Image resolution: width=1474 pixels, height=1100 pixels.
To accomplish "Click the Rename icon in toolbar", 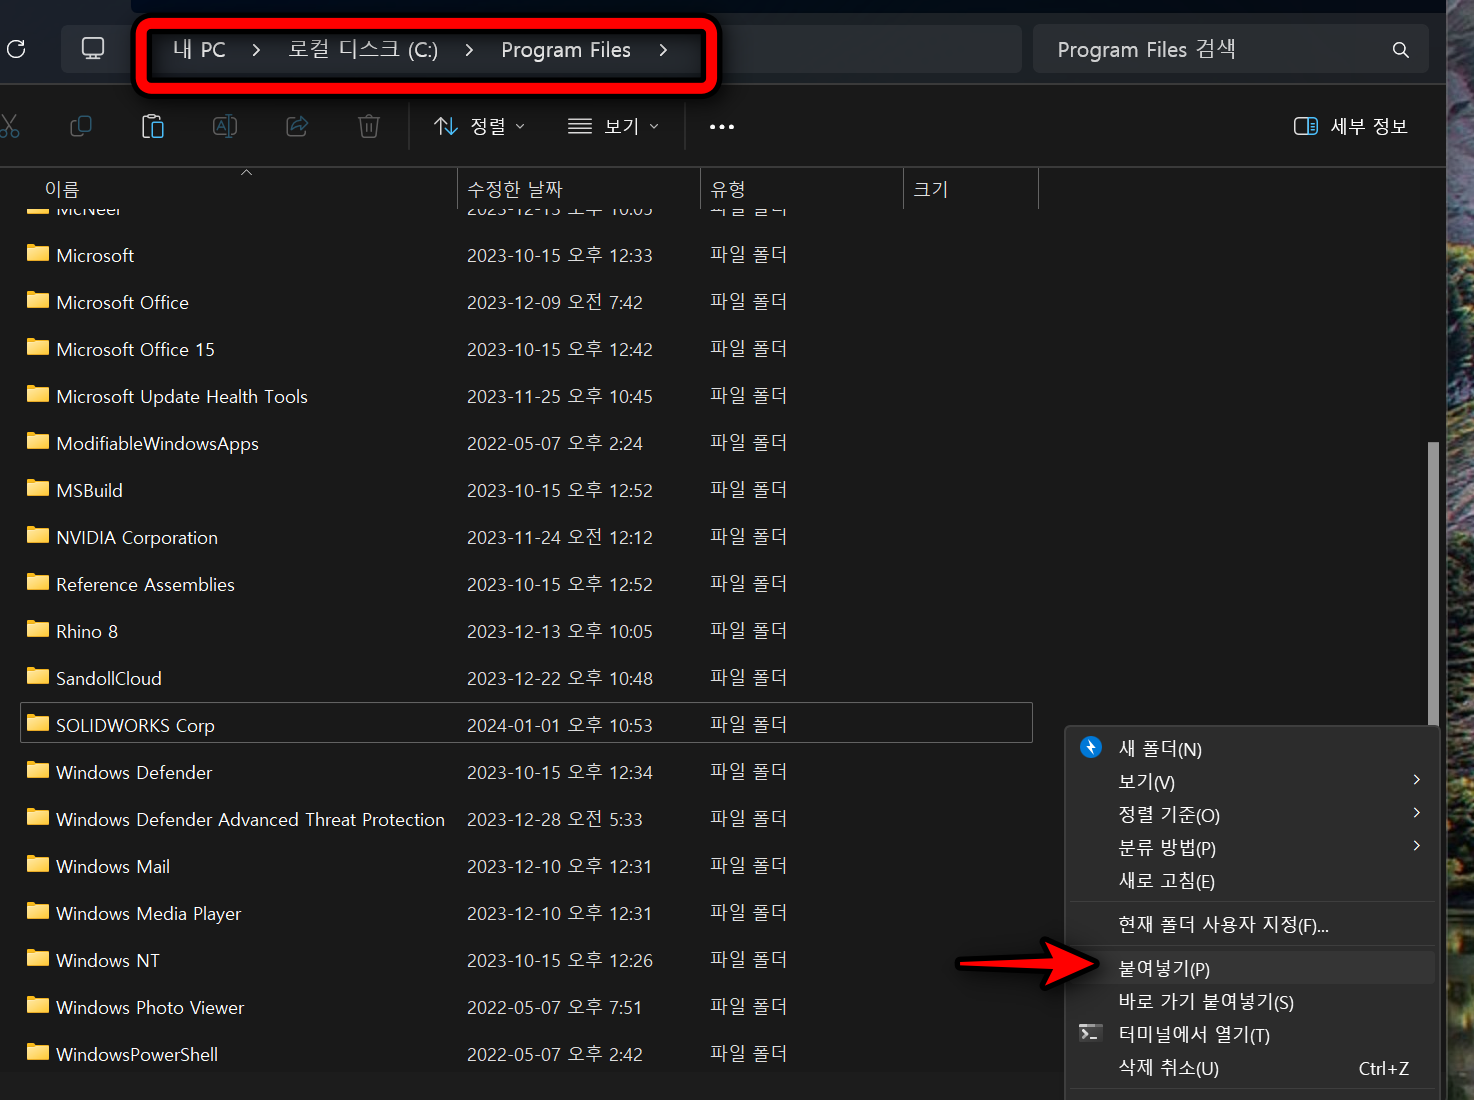I will tap(225, 126).
